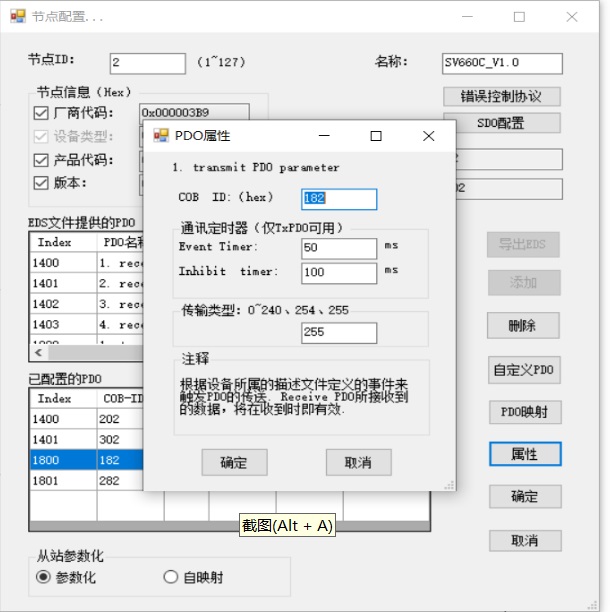610x612 pixels.
Task: Open the 错误控制协议 settings
Action: 501,97
